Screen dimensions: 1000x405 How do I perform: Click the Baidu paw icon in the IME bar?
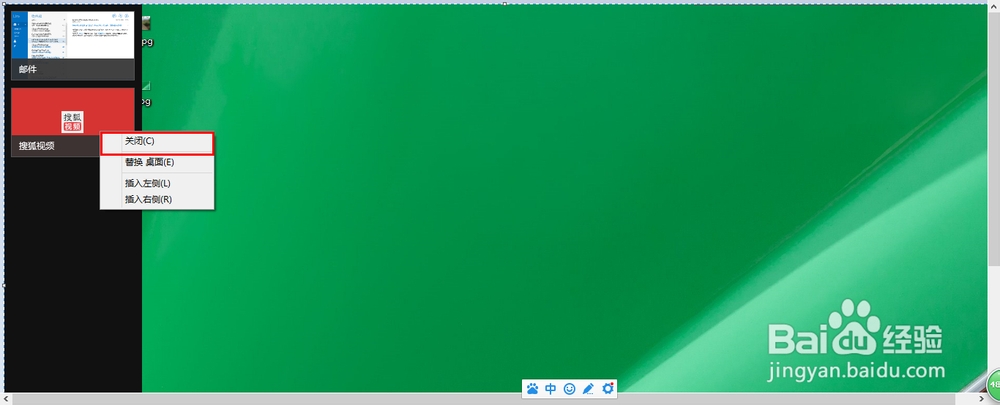(533, 388)
